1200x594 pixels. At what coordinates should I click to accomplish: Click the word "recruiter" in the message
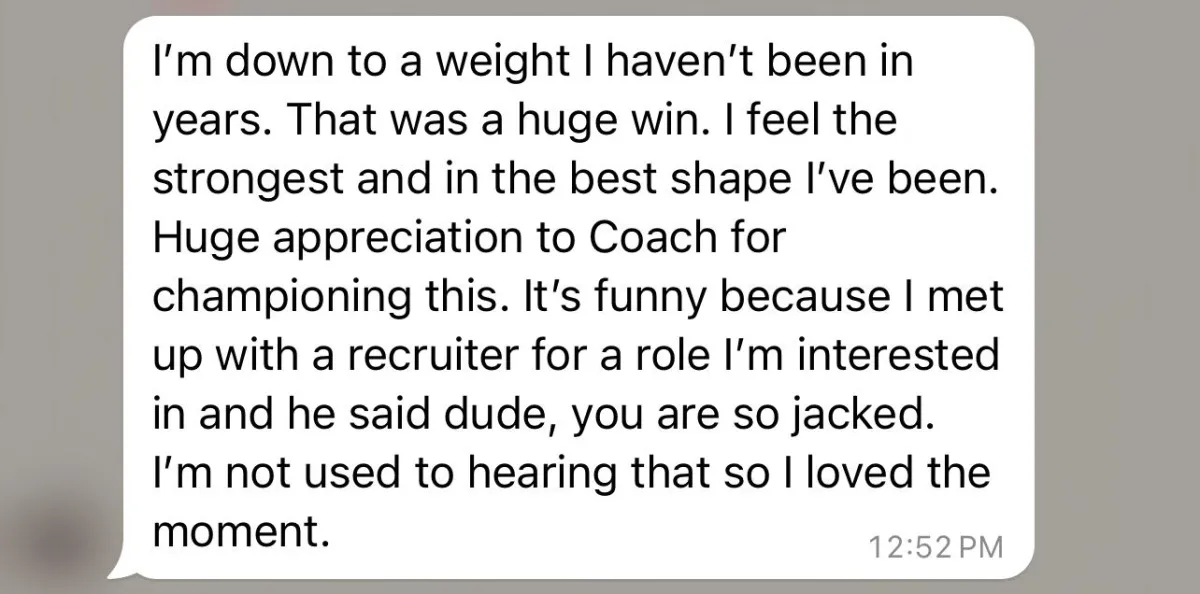click(415, 359)
